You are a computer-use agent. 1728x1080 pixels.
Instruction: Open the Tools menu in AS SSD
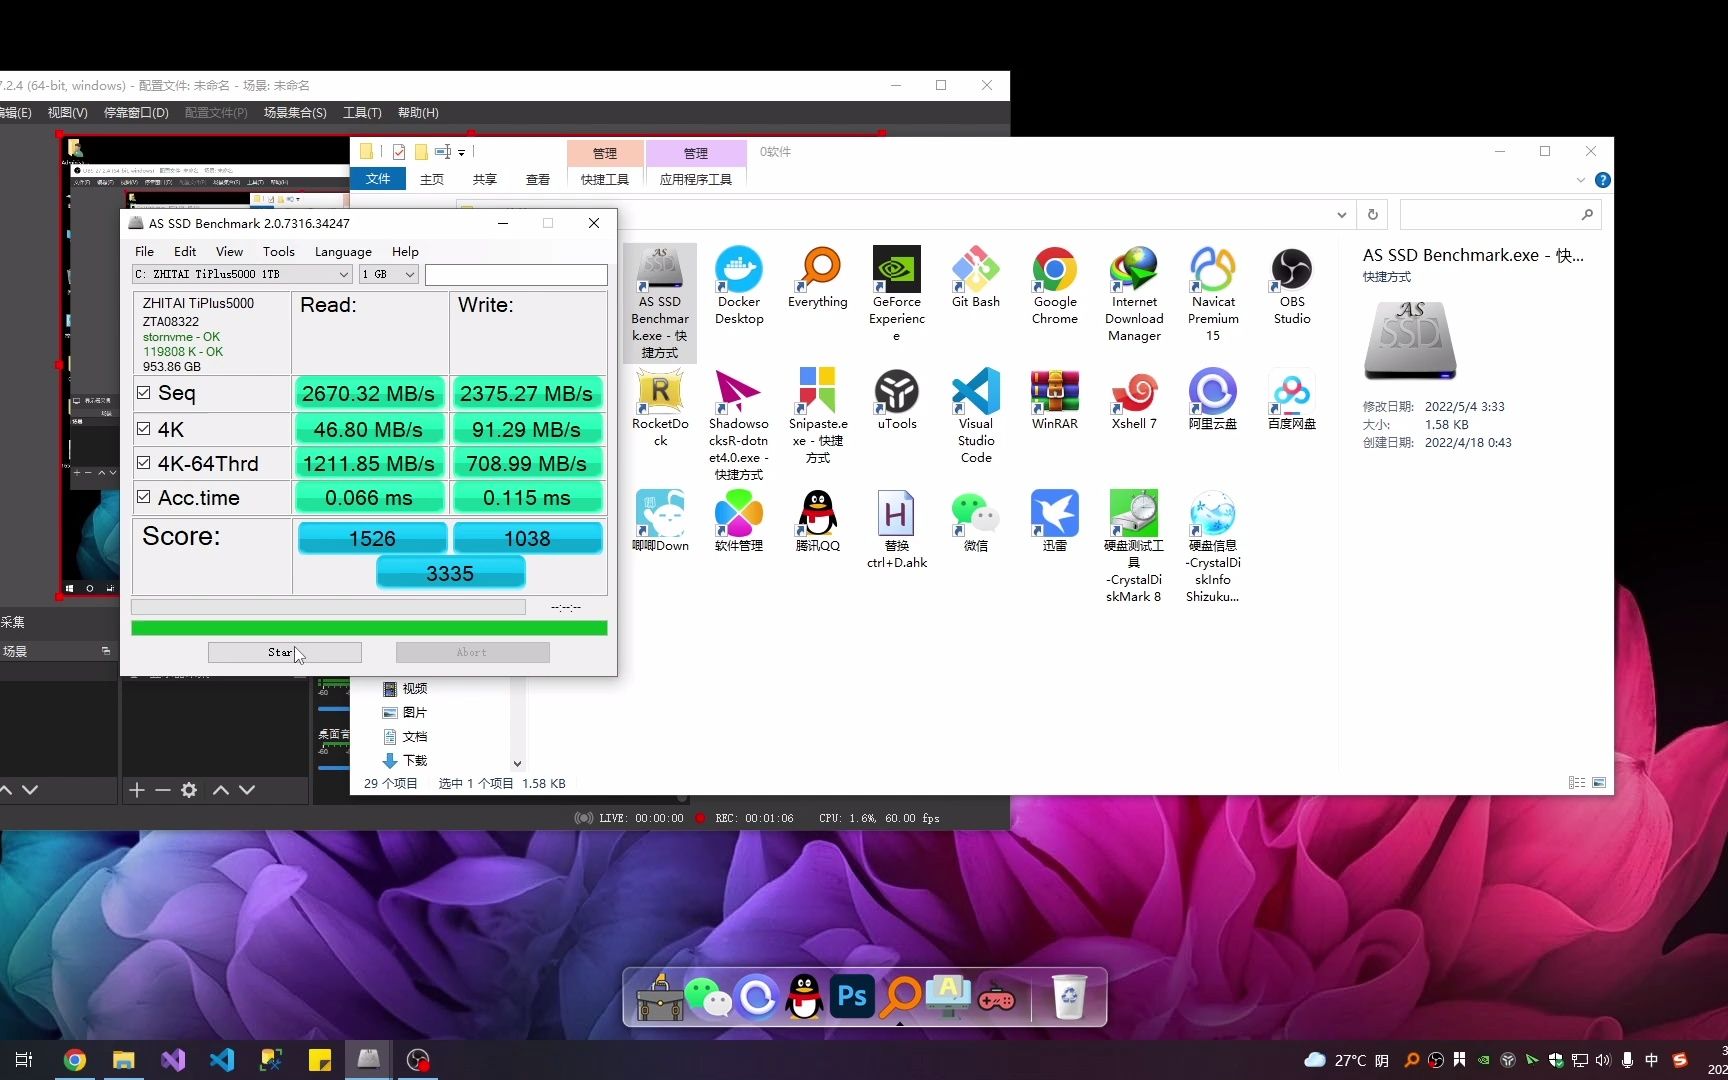point(278,251)
